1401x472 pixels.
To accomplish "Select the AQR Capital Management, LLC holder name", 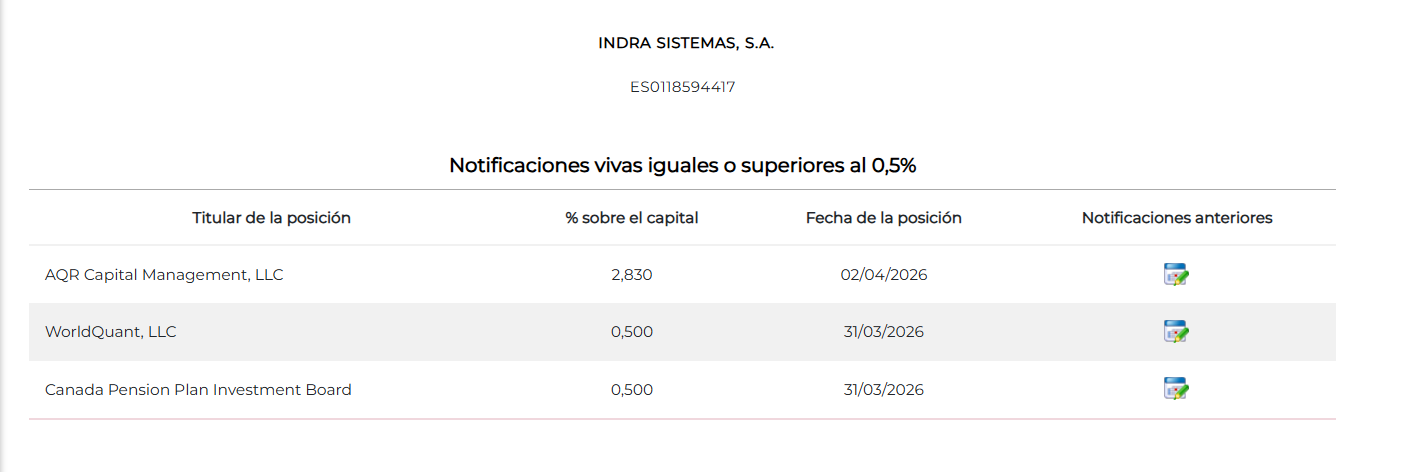I will (x=164, y=275).
